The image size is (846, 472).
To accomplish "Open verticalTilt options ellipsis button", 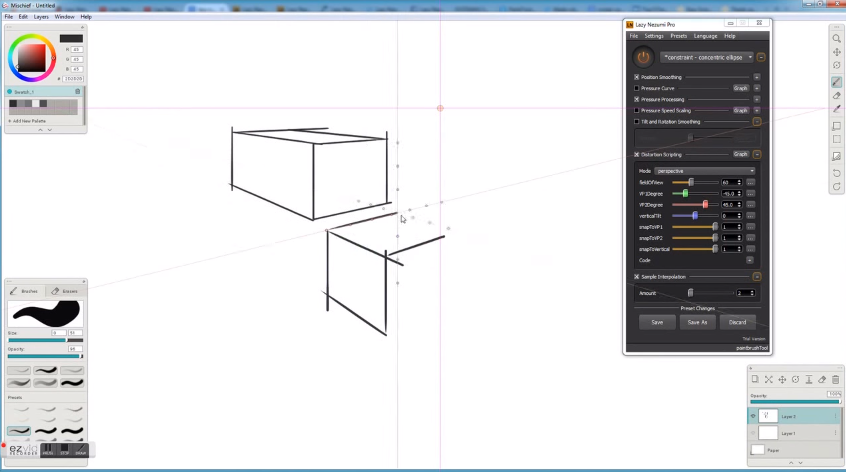I will 751,216.
